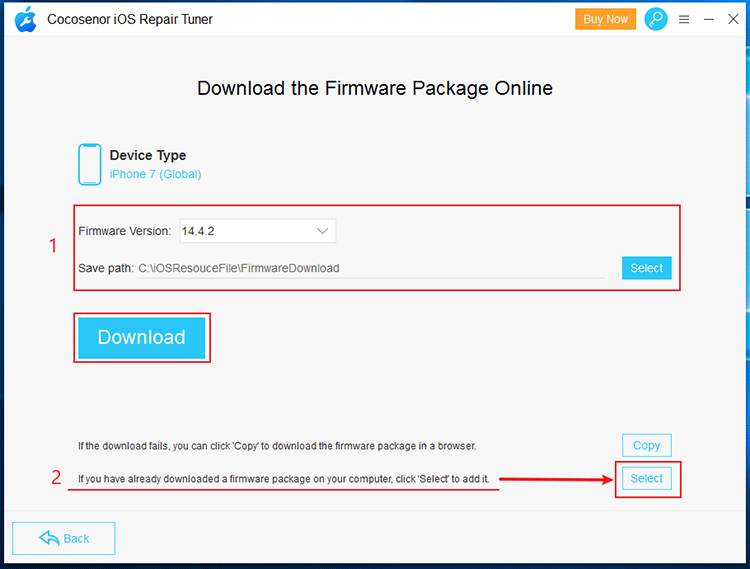Click the Buy Now button
The height and width of the screenshot is (569, 750).
coord(605,19)
